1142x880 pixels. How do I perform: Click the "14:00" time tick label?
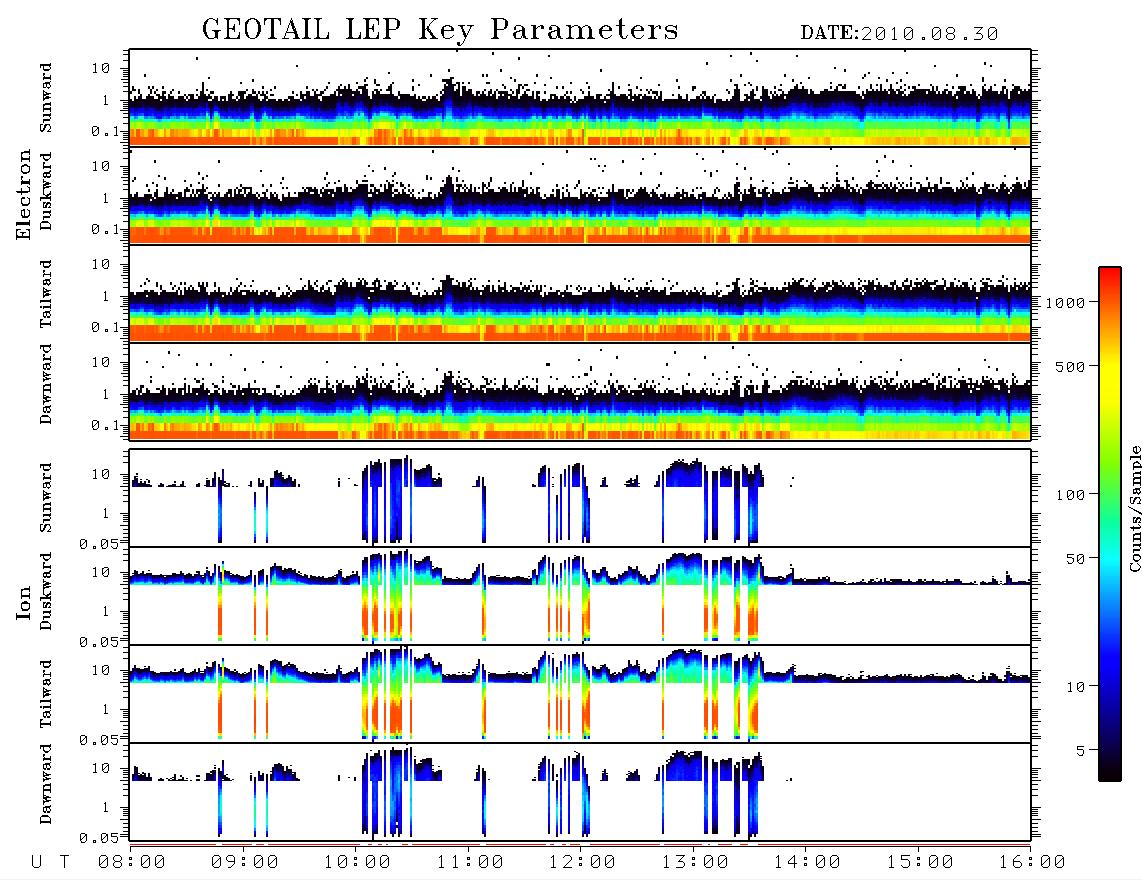[x=807, y=863]
